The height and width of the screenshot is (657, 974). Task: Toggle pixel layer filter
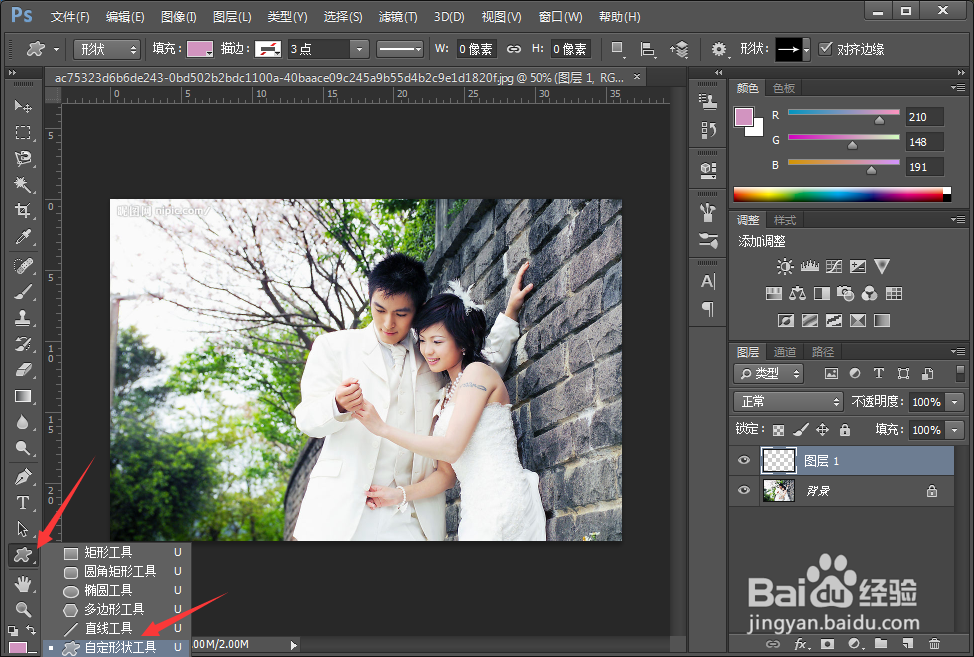pyautogui.click(x=831, y=373)
